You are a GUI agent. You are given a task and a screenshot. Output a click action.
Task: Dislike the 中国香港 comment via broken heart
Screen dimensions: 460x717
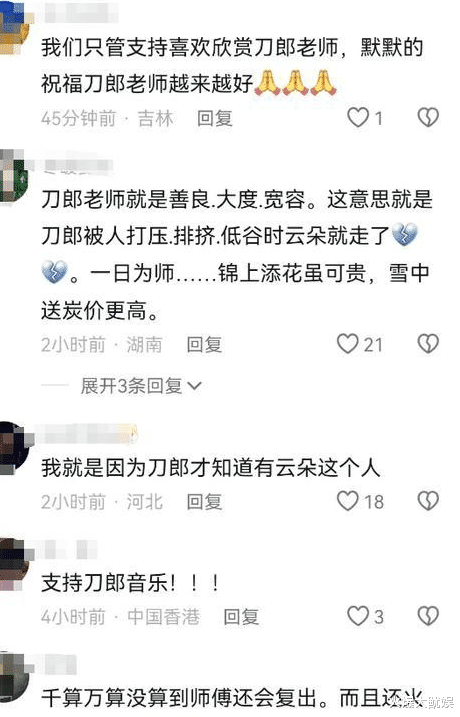(428, 615)
